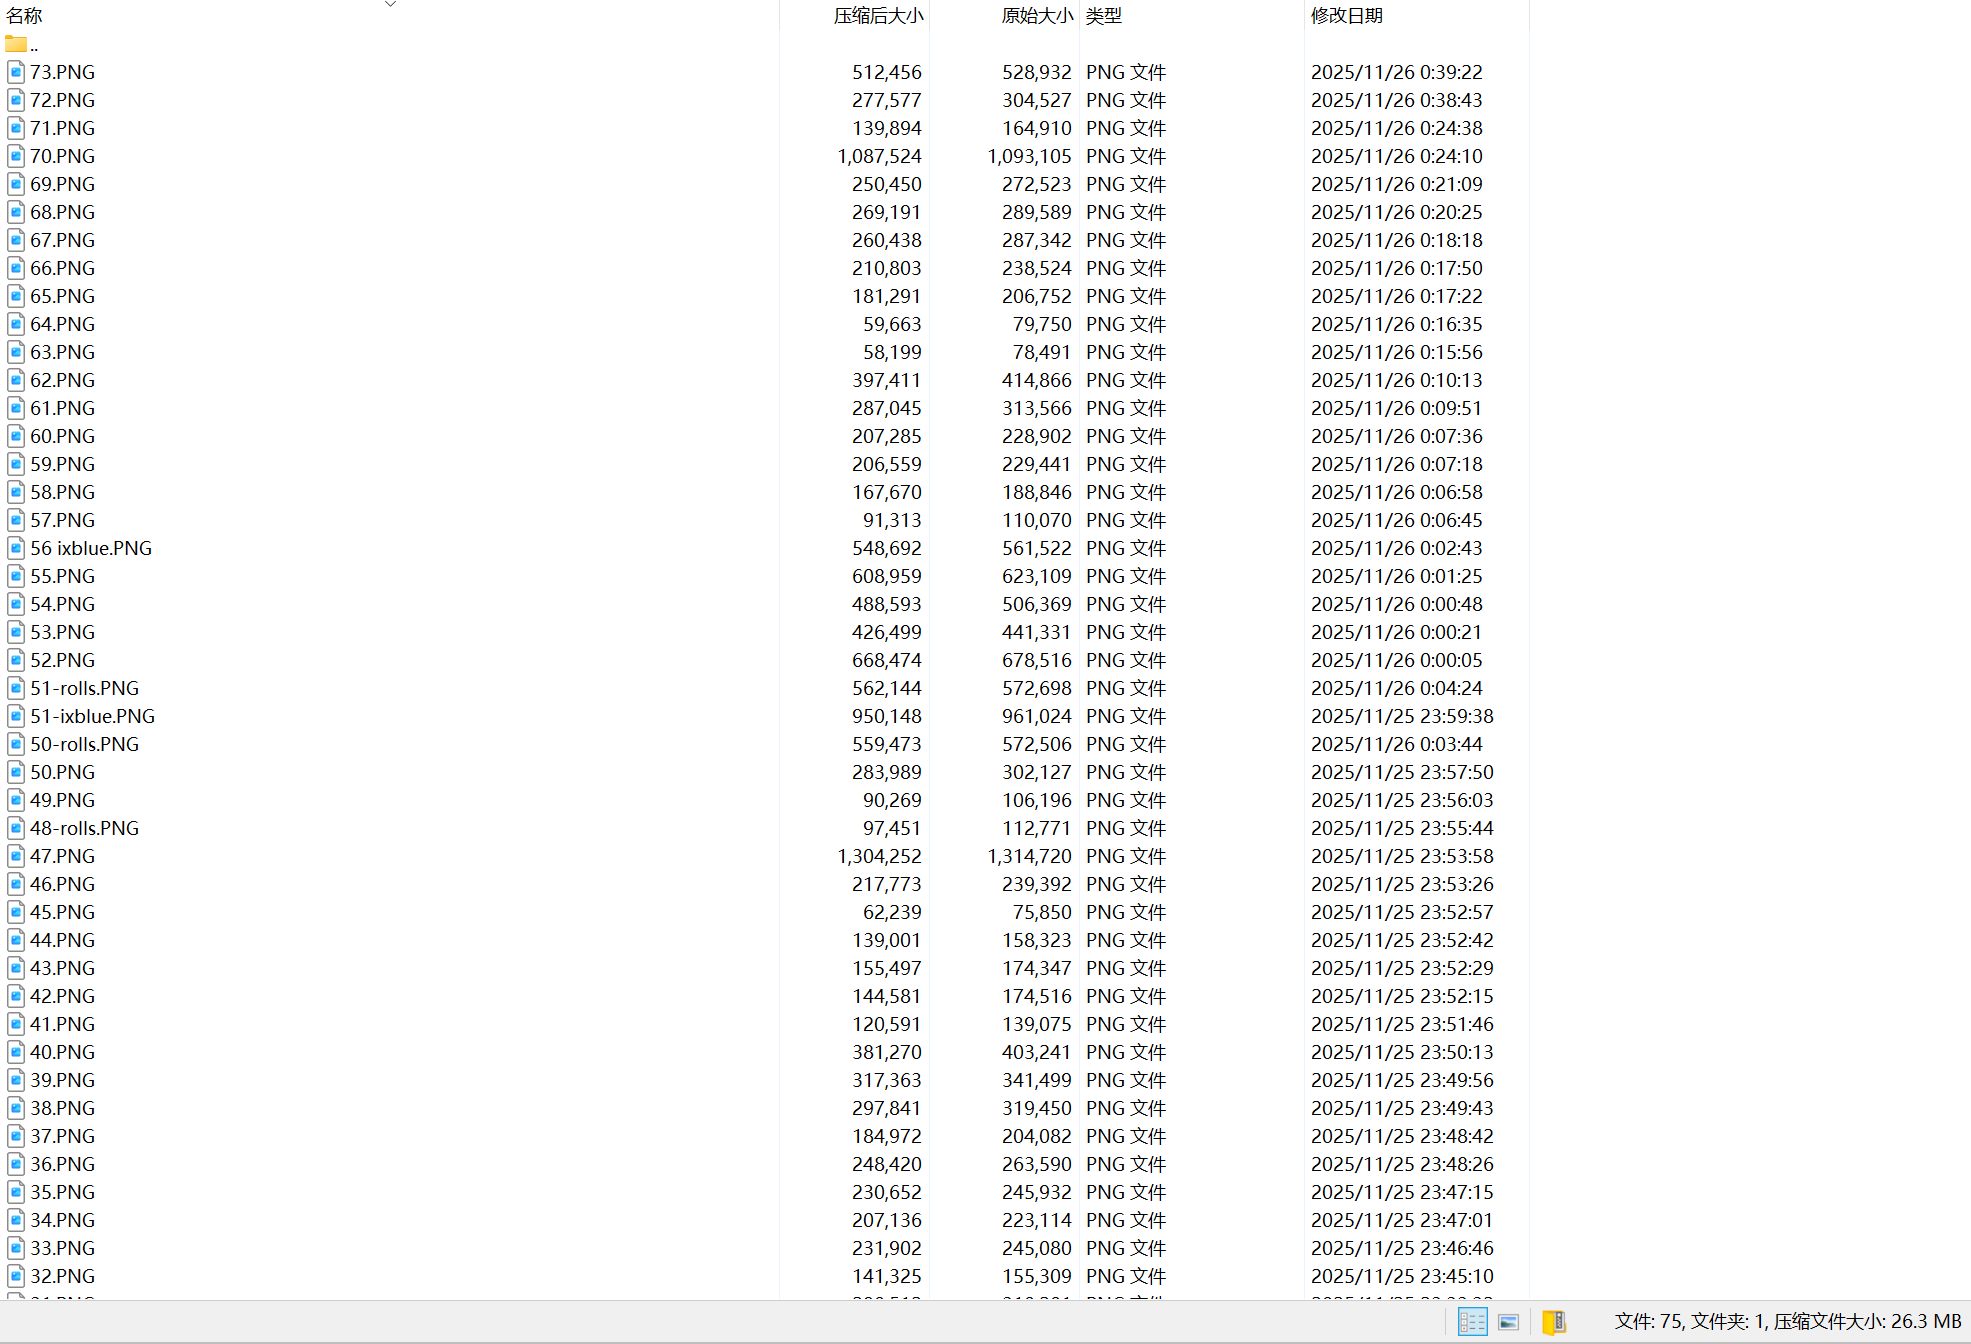This screenshot has width=1971, height=1344.
Task: Sort by the 名称 column header
Action: coord(24,16)
